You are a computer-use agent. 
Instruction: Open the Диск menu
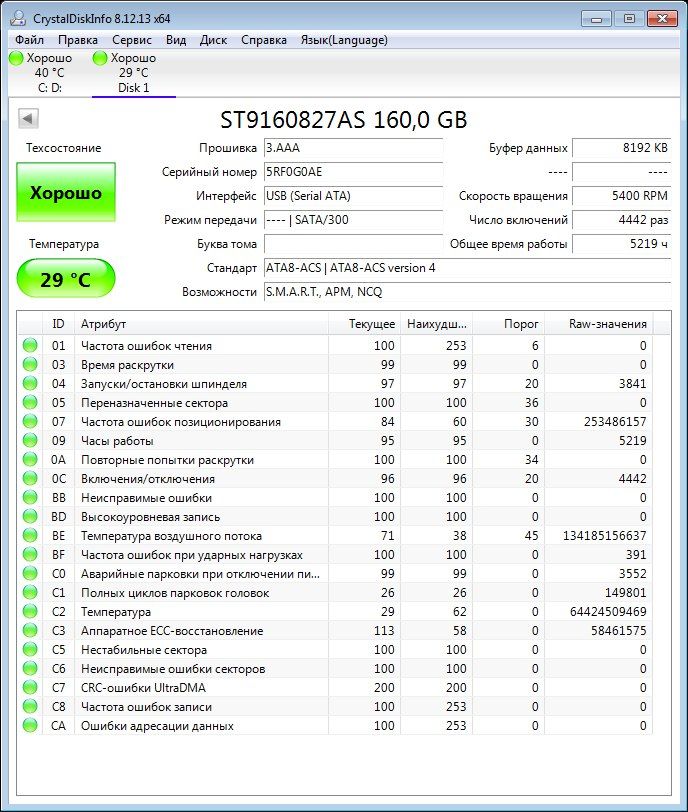click(213, 40)
